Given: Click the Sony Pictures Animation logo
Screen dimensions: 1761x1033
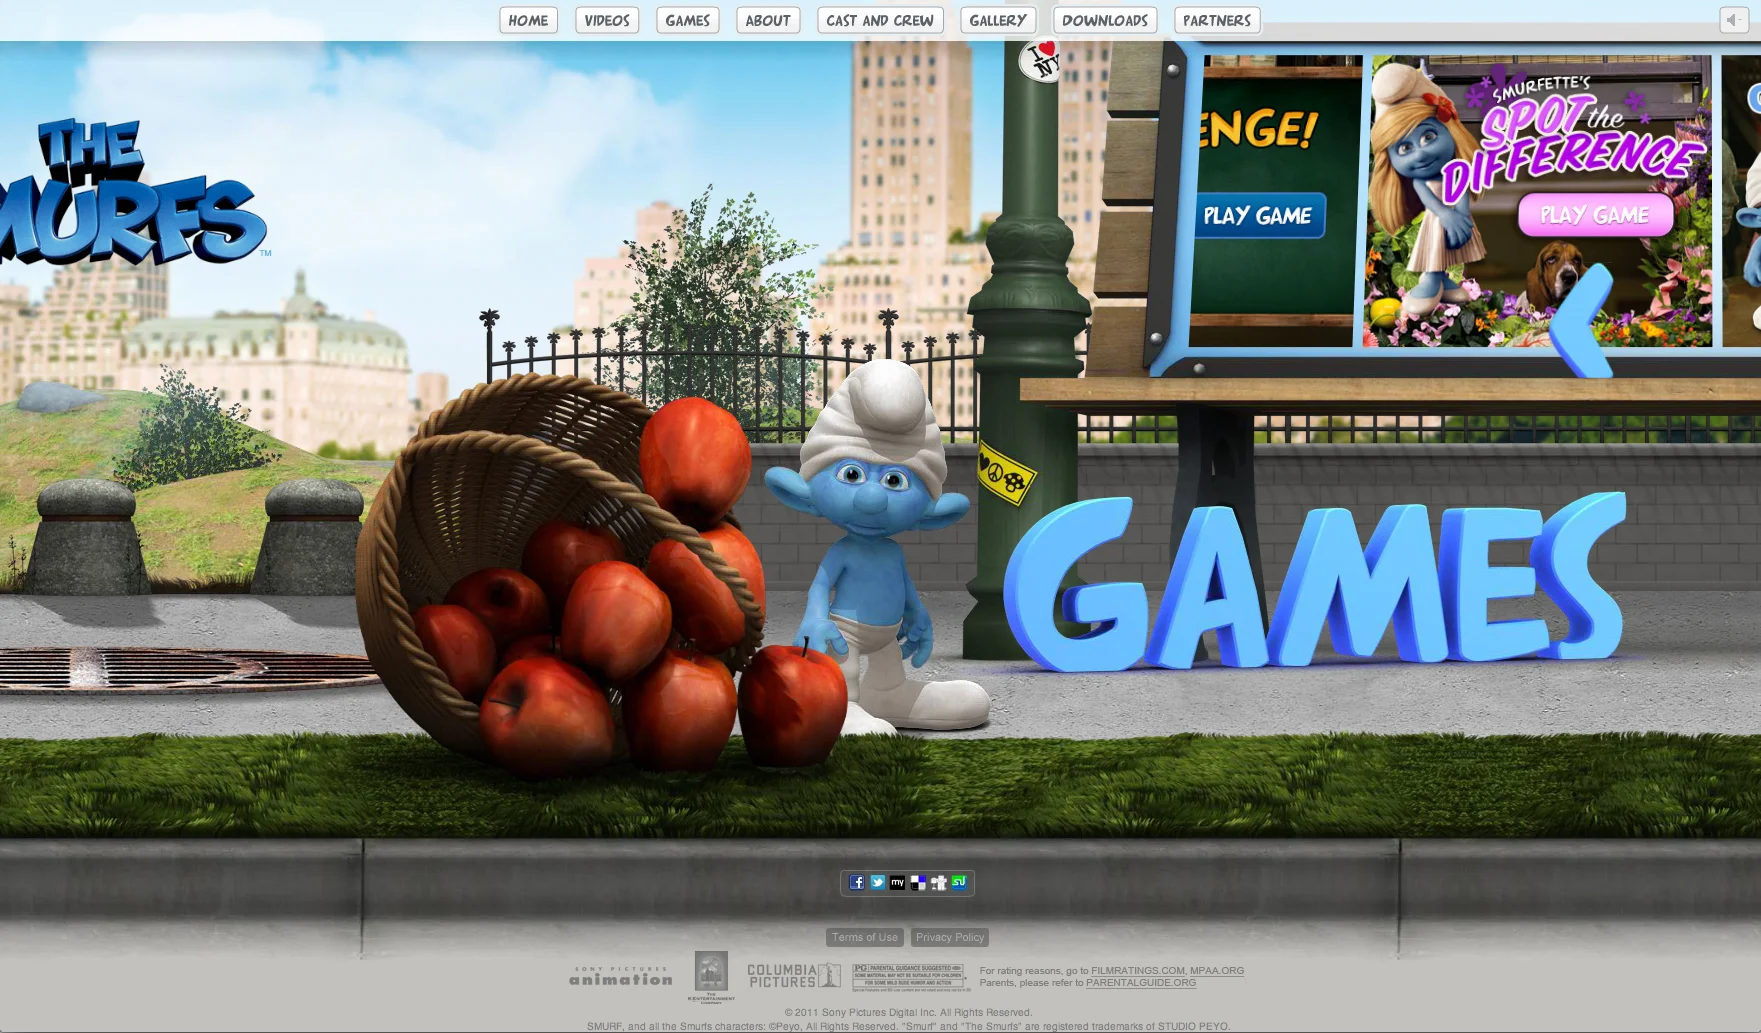Looking at the screenshot, I should pyautogui.click(x=621, y=977).
